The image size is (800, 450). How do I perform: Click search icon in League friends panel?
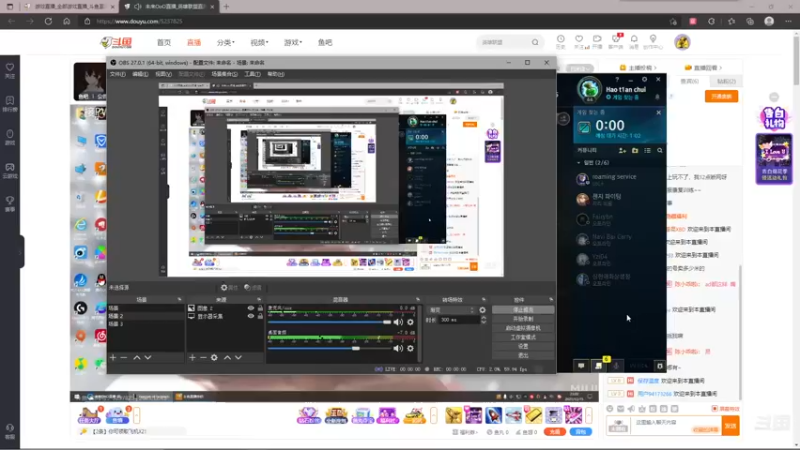pos(660,151)
